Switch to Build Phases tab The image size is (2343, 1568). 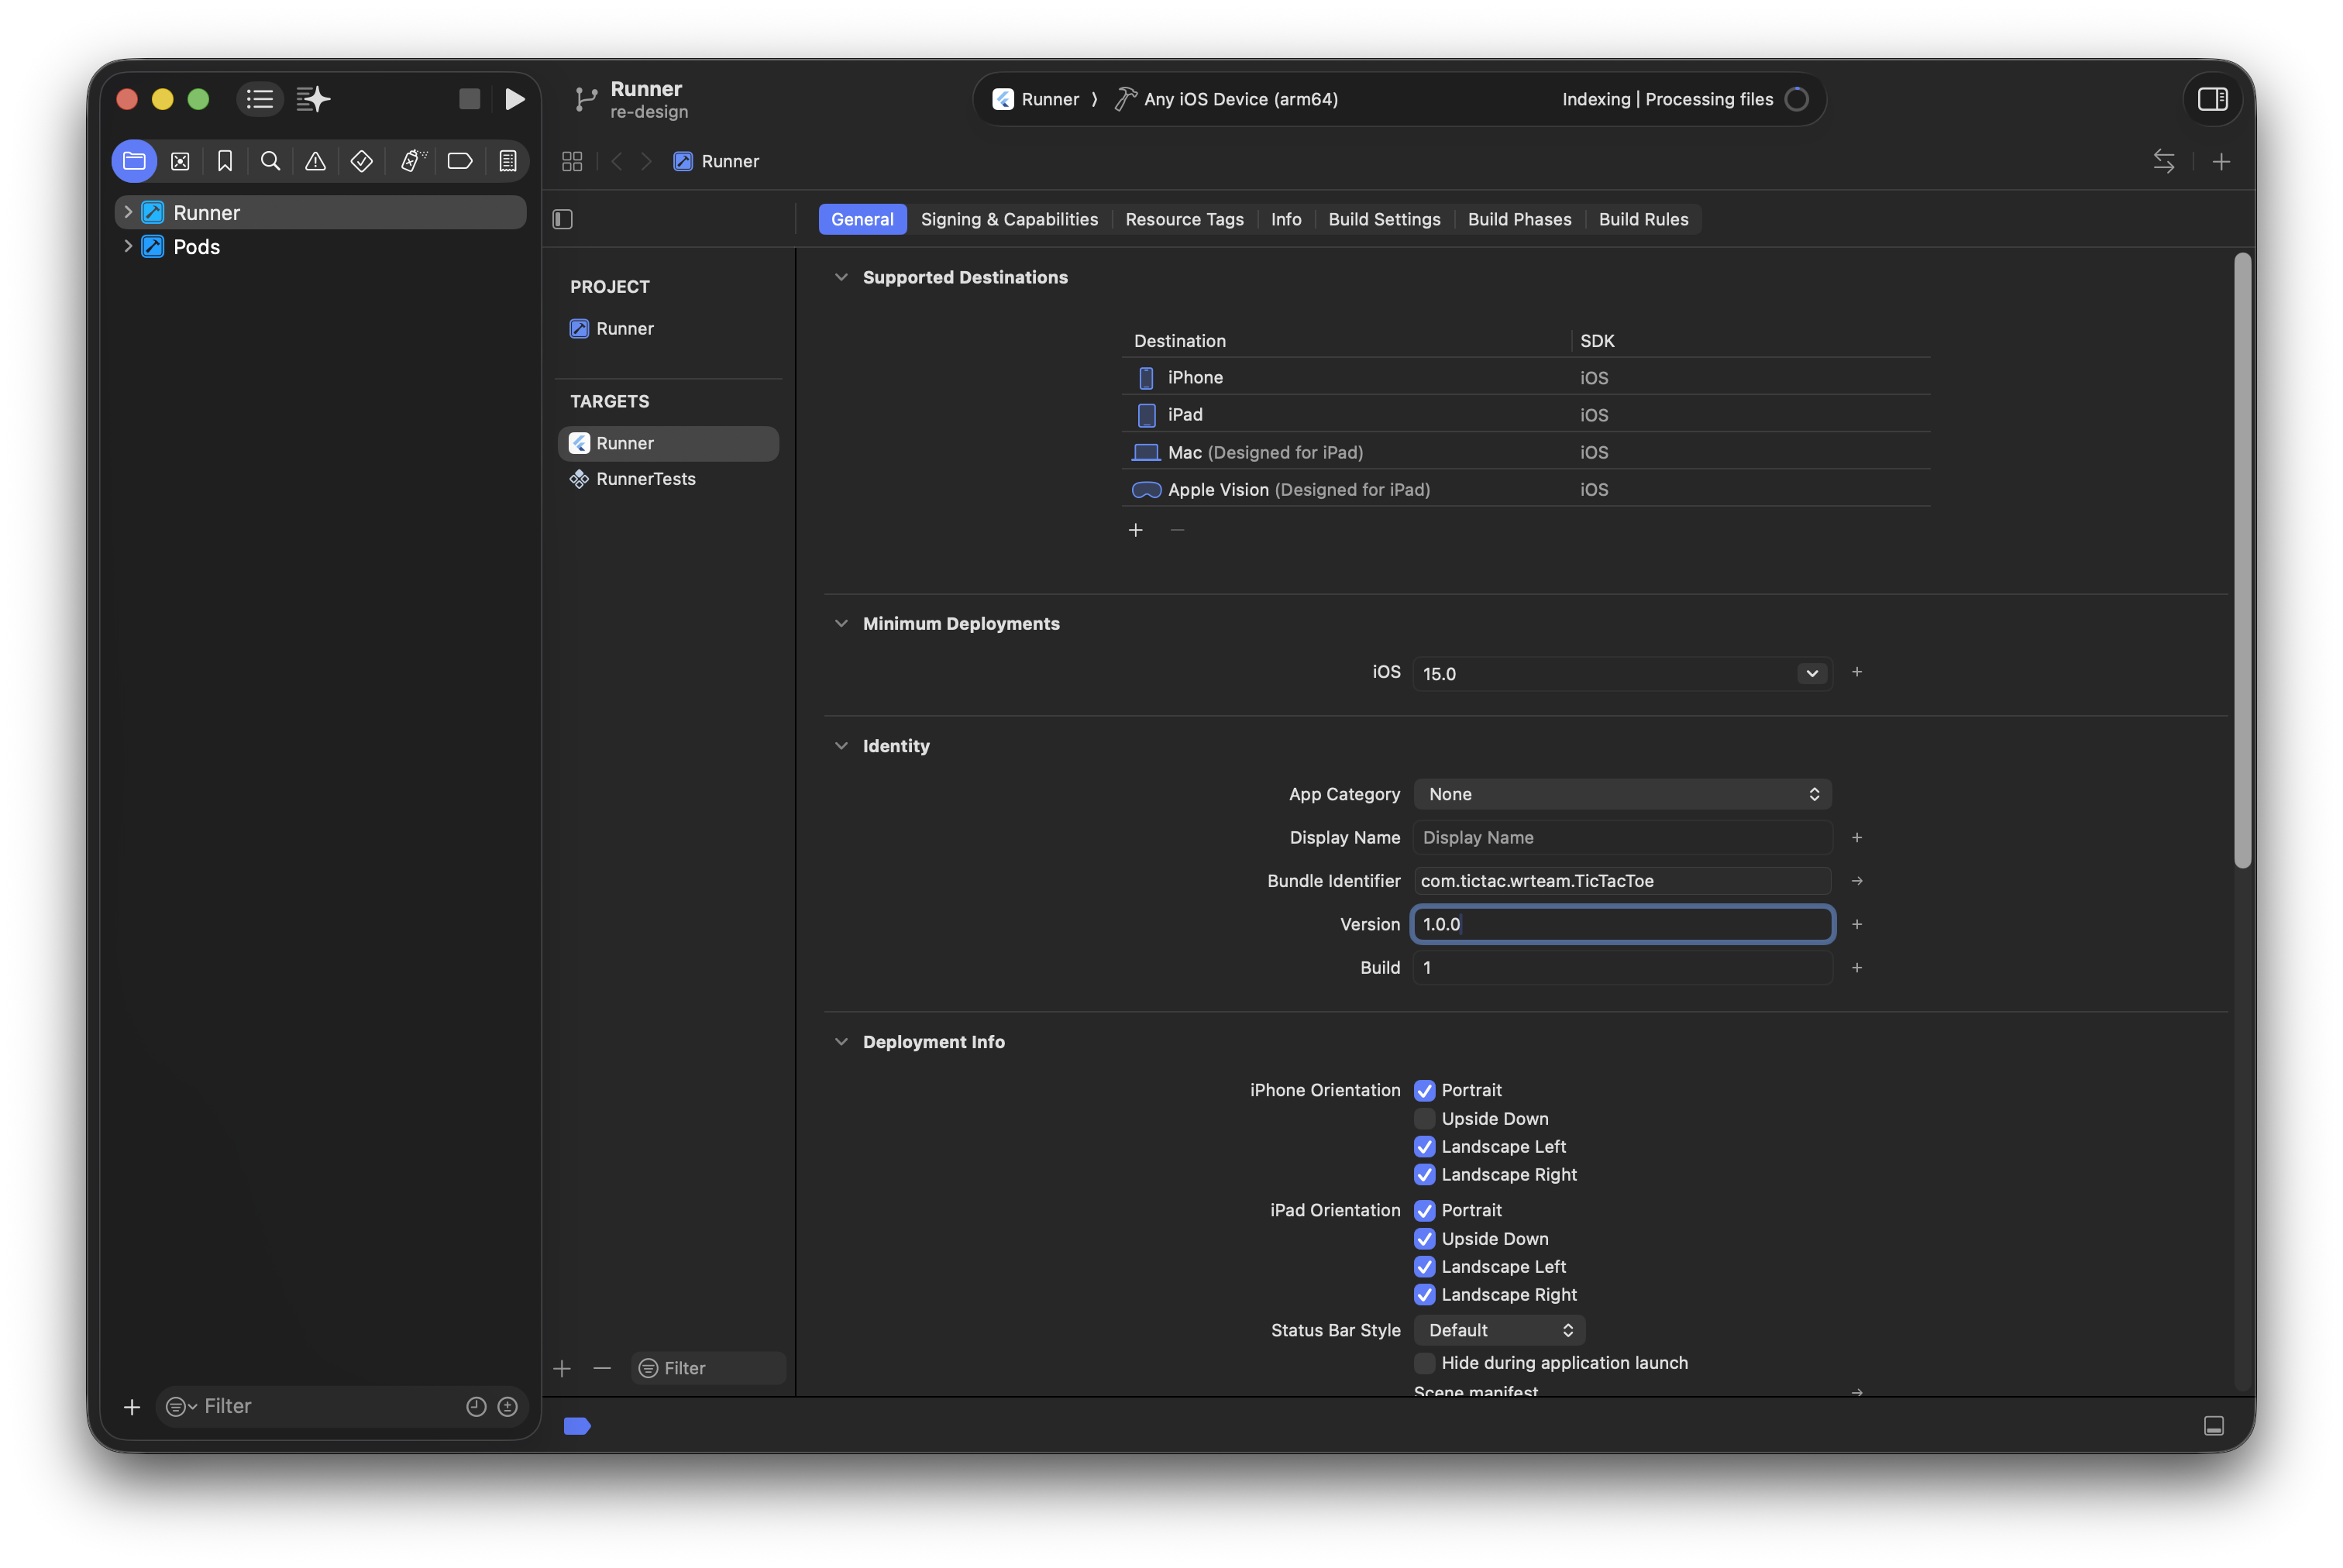point(1519,219)
